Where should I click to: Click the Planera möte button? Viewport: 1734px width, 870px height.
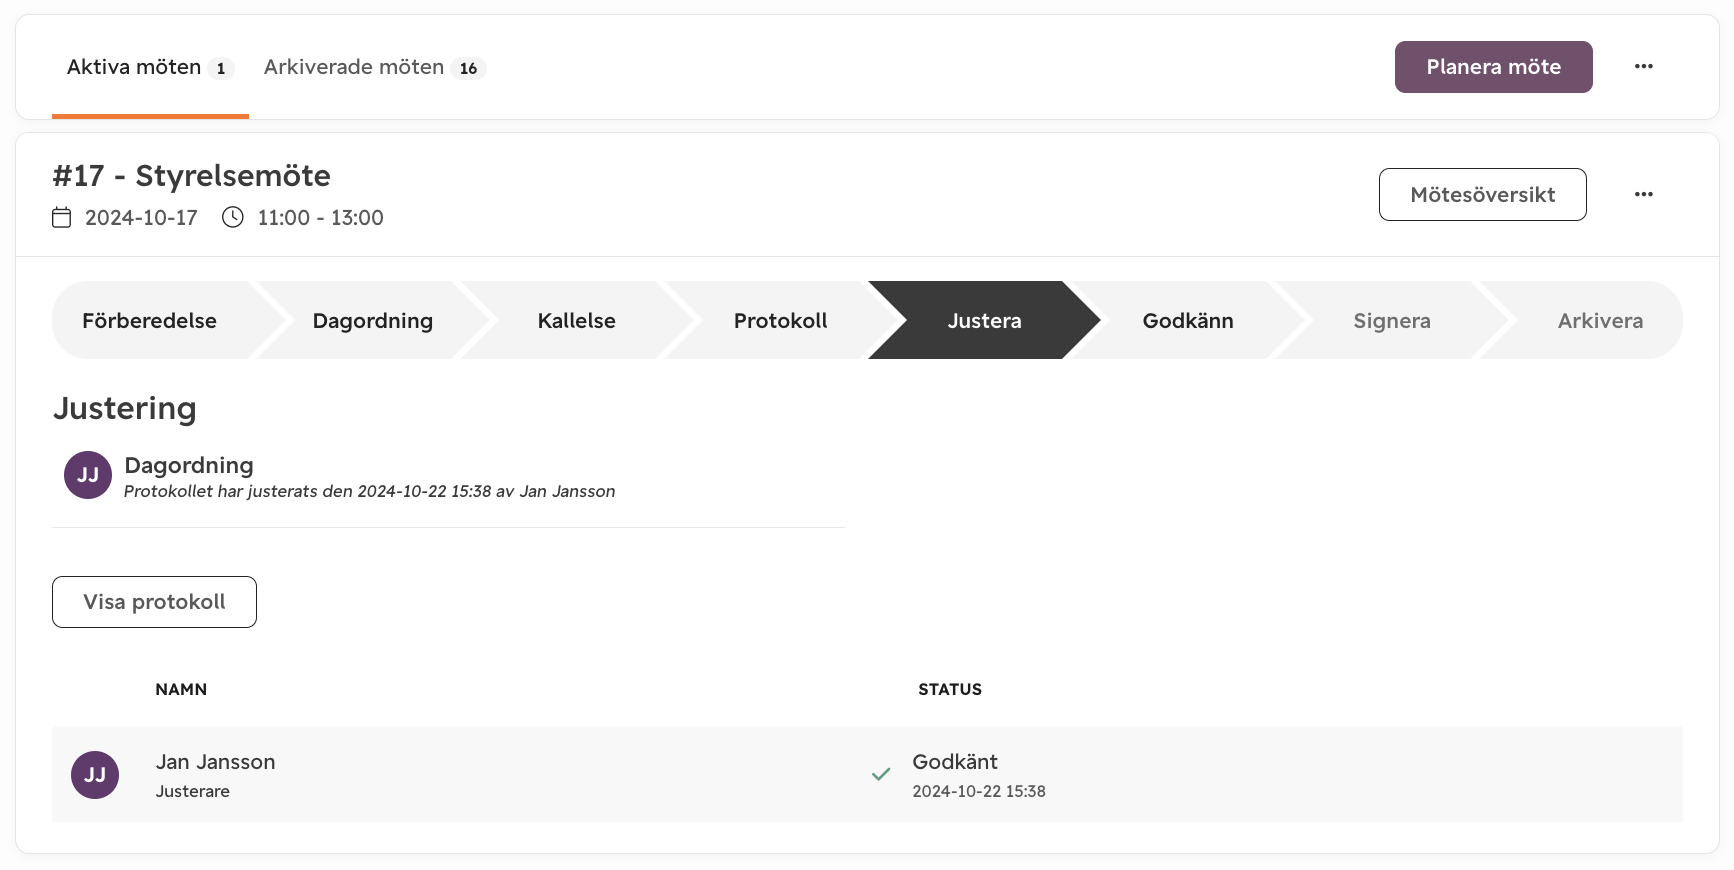tap(1493, 67)
